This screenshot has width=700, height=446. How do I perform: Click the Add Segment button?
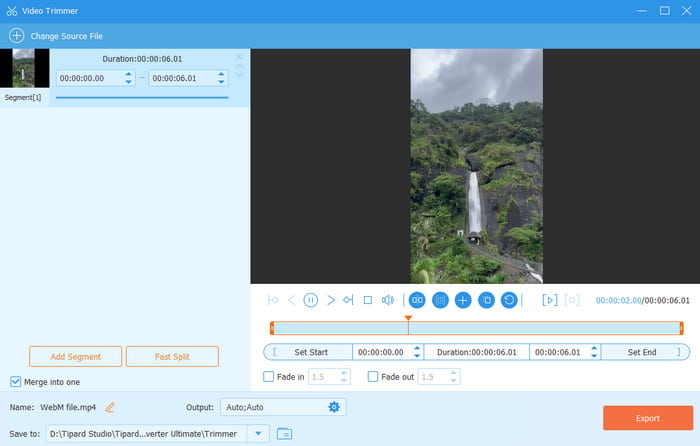pos(75,356)
